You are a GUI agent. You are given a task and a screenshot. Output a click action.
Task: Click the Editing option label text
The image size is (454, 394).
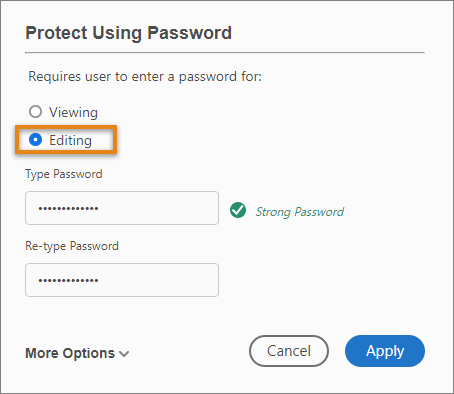click(x=70, y=140)
